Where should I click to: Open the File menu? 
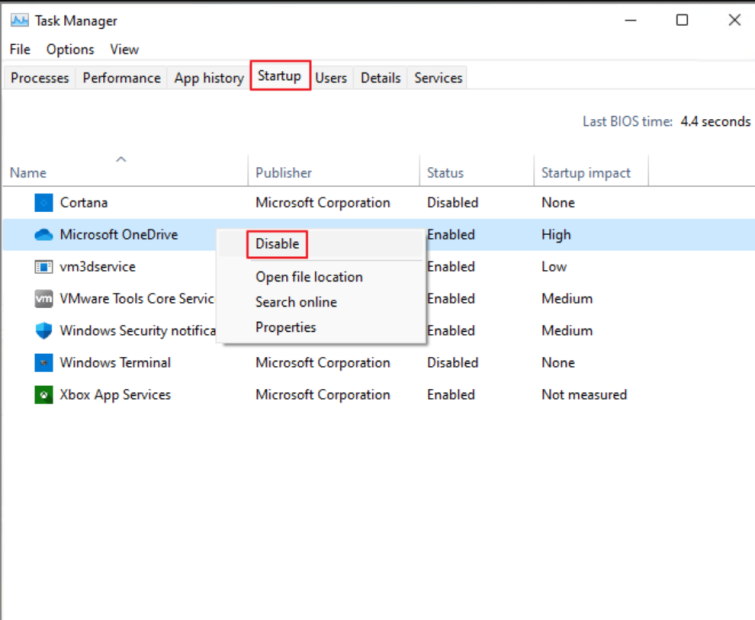(20, 49)
